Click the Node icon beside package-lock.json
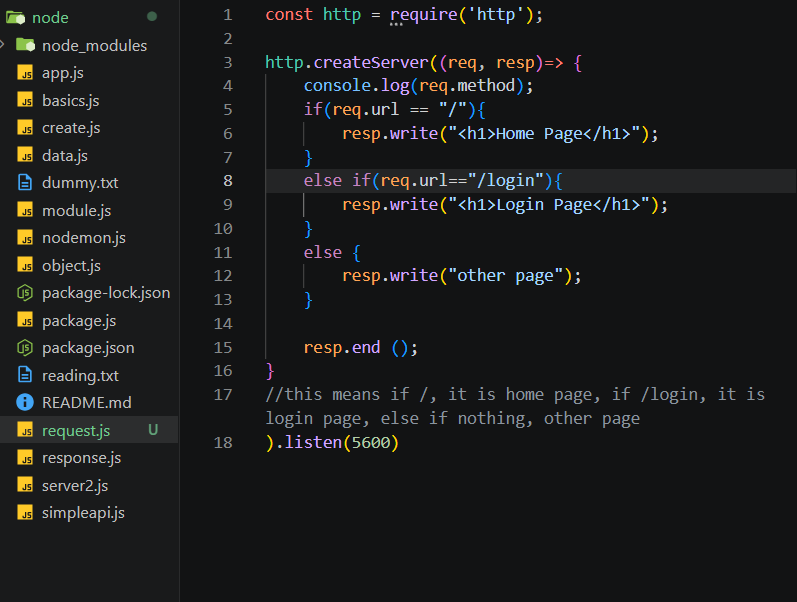 click(25, 293)
